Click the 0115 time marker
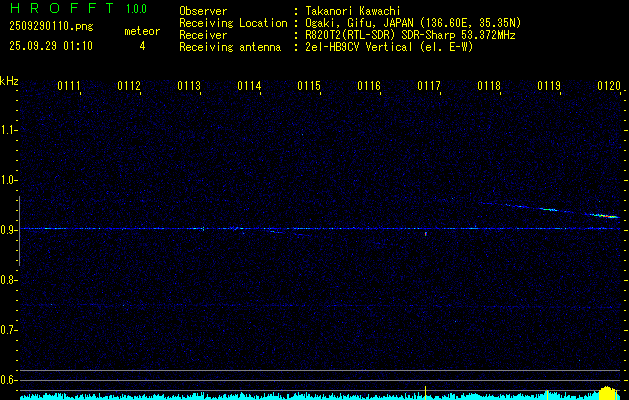Viewport: 629px width, 400px height. pyautogui.click(x=309, y=86)
